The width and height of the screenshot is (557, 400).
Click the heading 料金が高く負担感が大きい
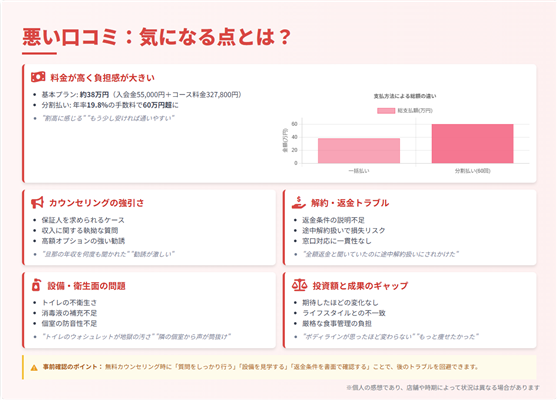coord(102,78)
